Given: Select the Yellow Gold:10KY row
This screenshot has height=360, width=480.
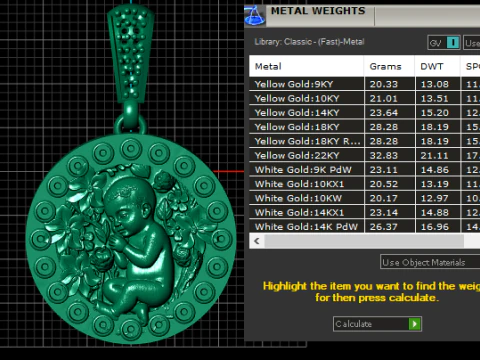Looking at the screenshot, I should coord(365,98).
